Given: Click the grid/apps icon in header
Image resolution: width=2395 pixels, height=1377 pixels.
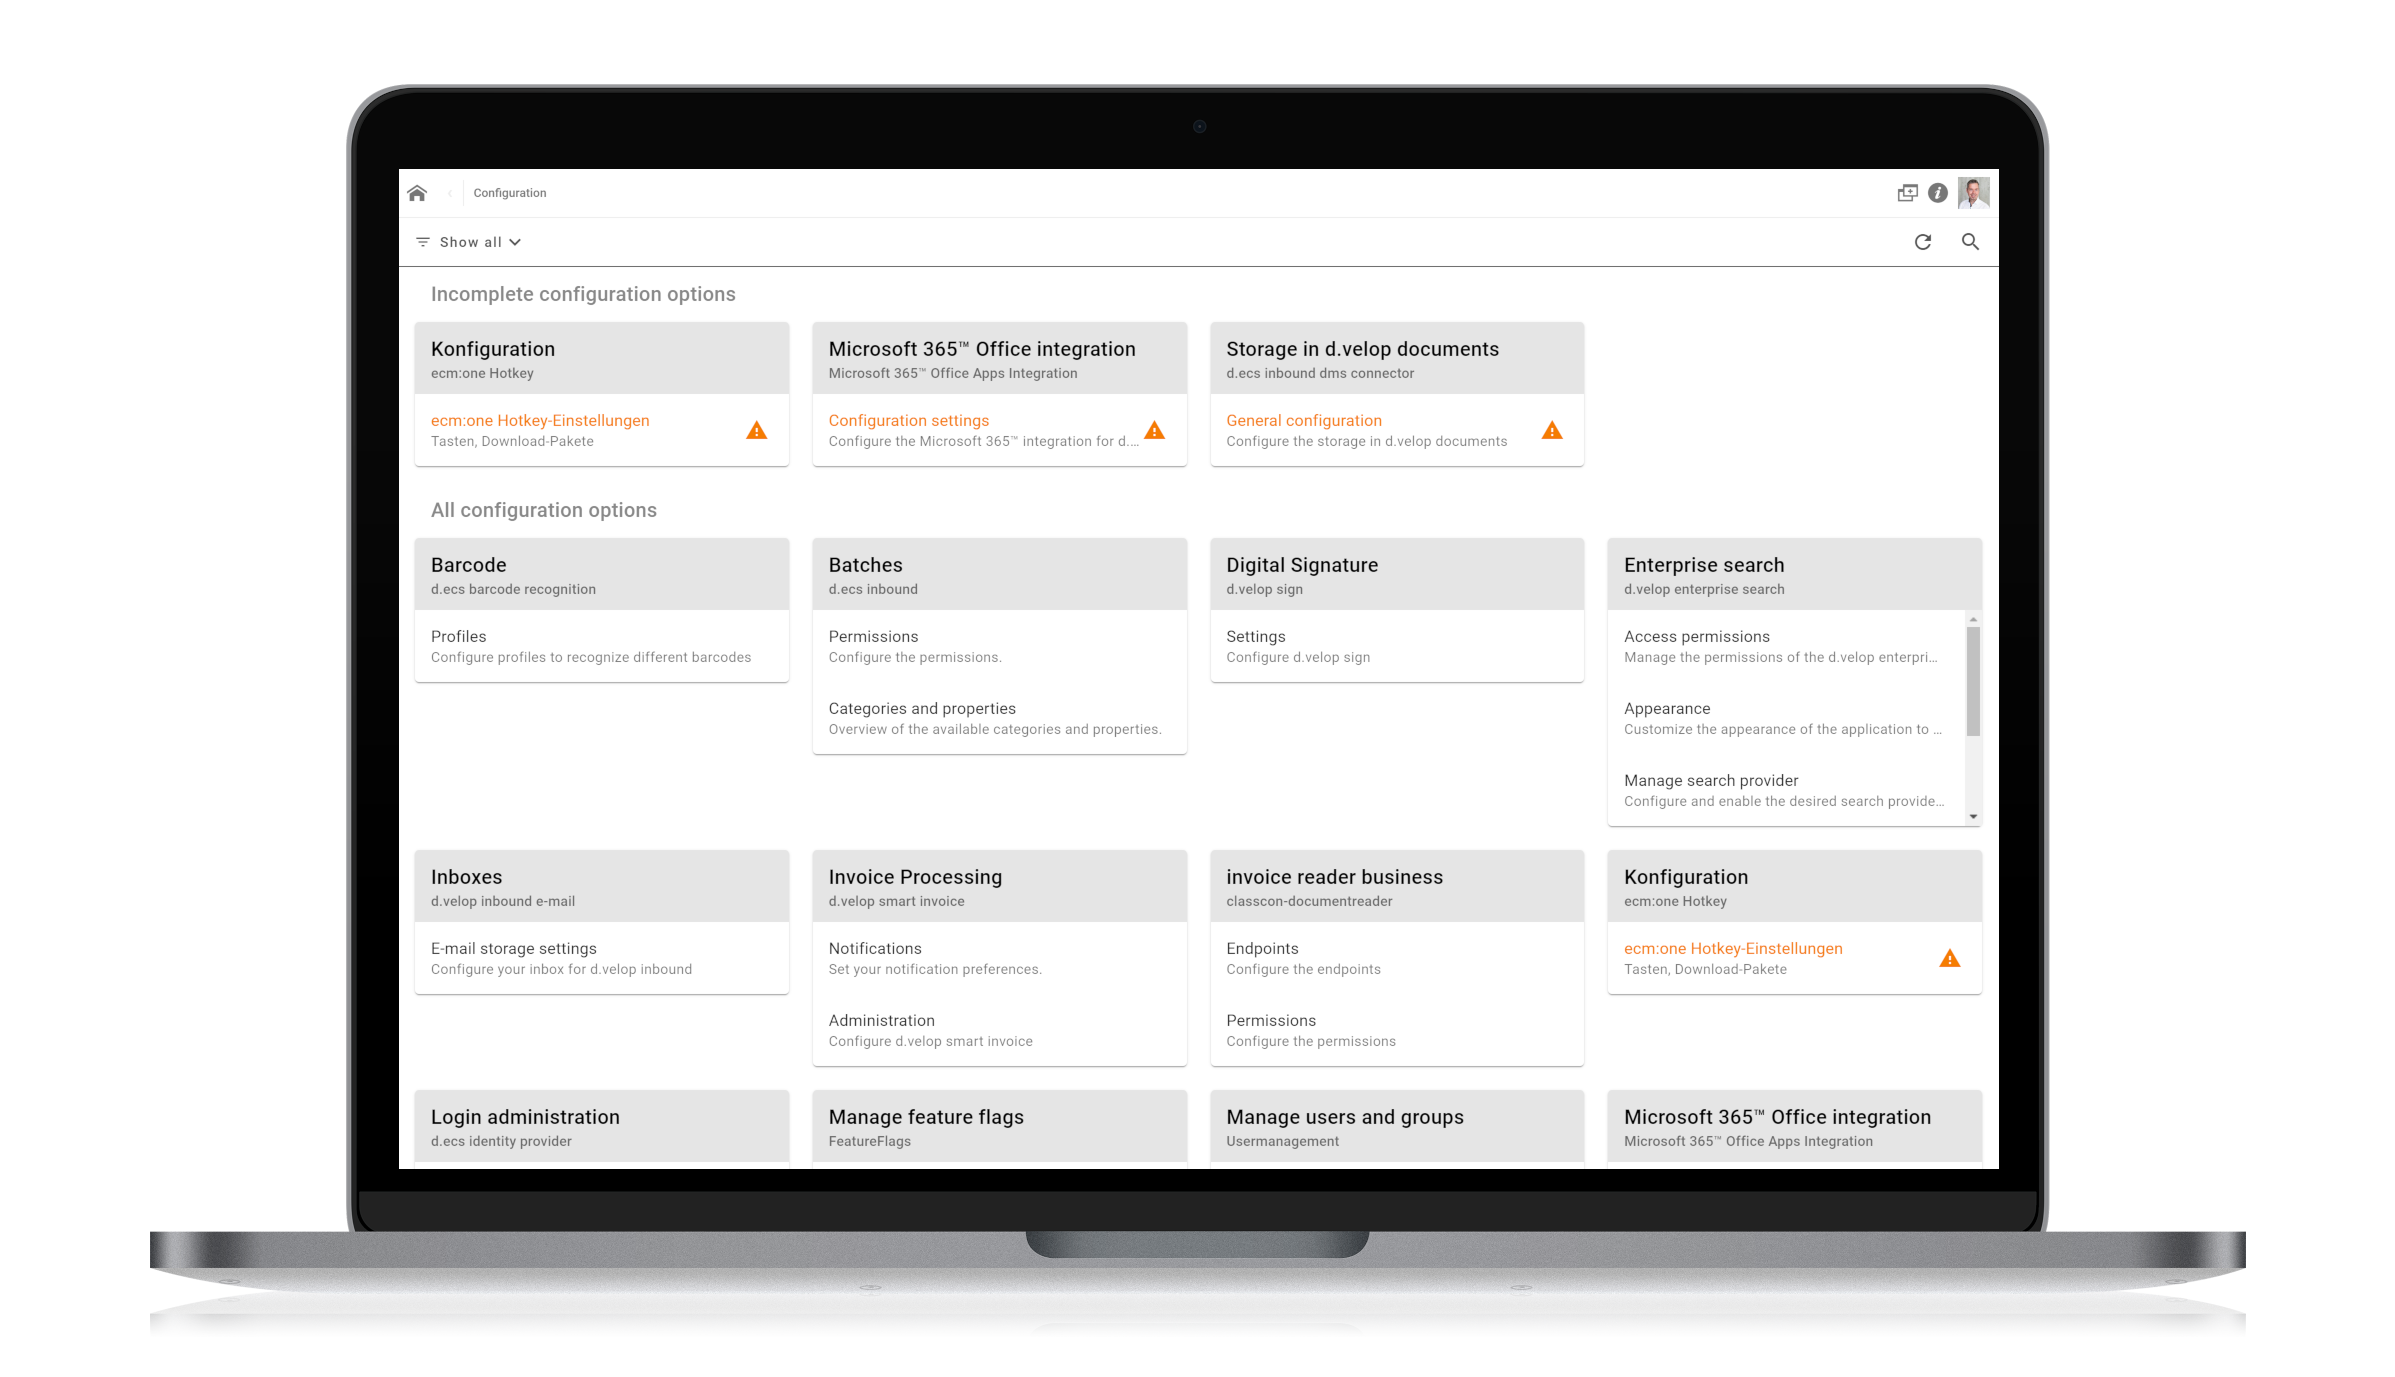Looking at the screenshot, I should [1908, 191].
